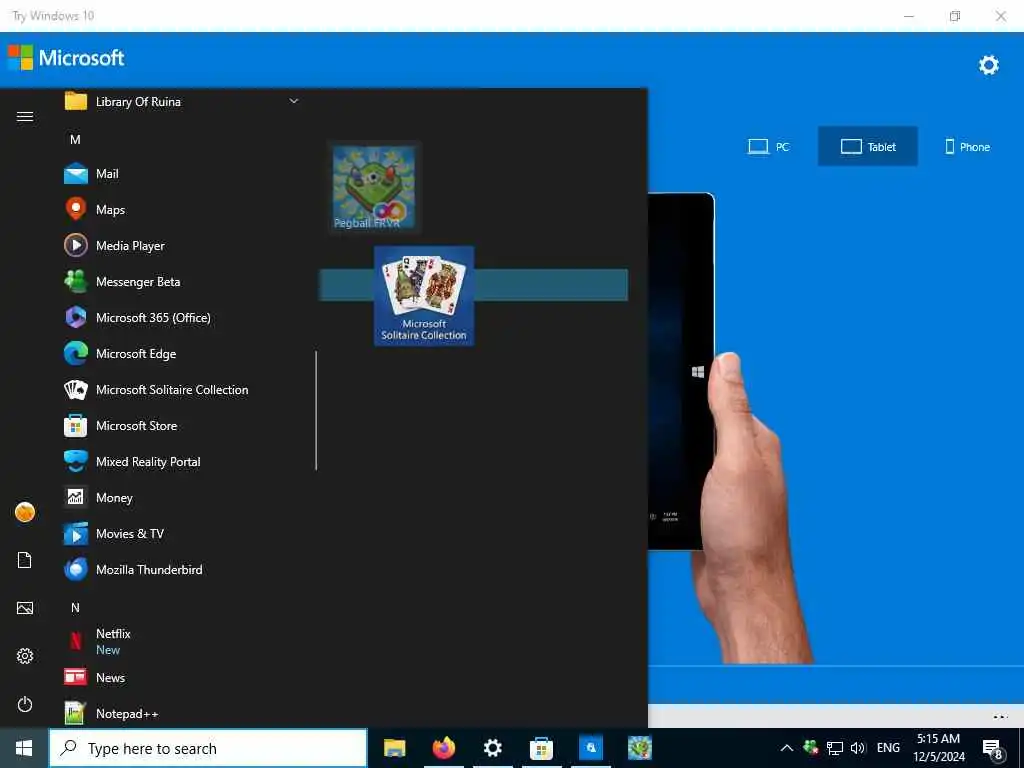Click the Microsoft Solitaire Collection tile

[x=424, y=296]
